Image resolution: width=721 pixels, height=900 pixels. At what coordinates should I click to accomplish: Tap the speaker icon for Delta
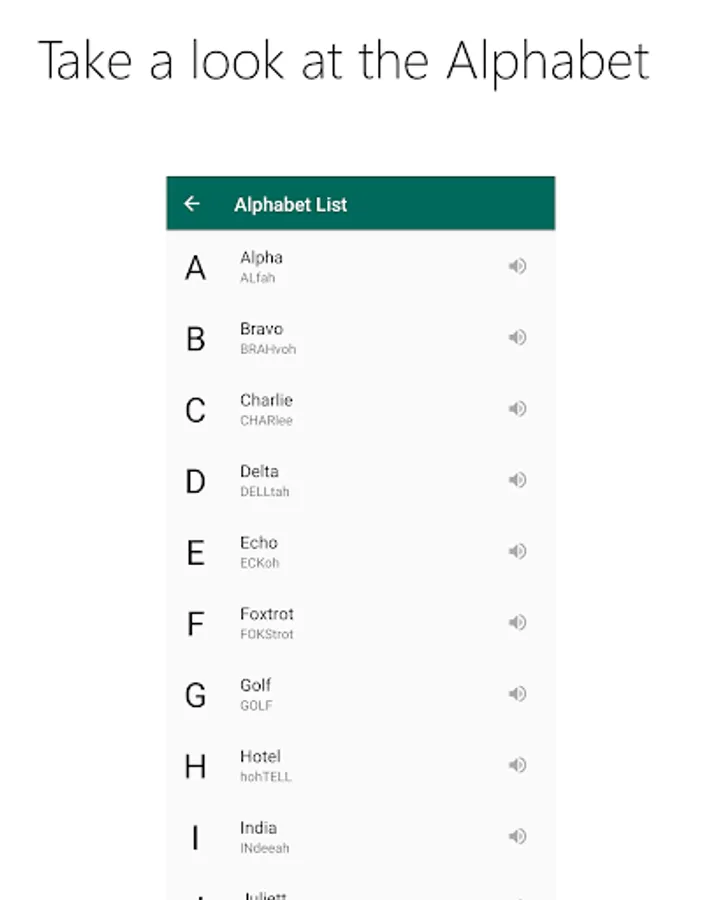pos(517,479)
